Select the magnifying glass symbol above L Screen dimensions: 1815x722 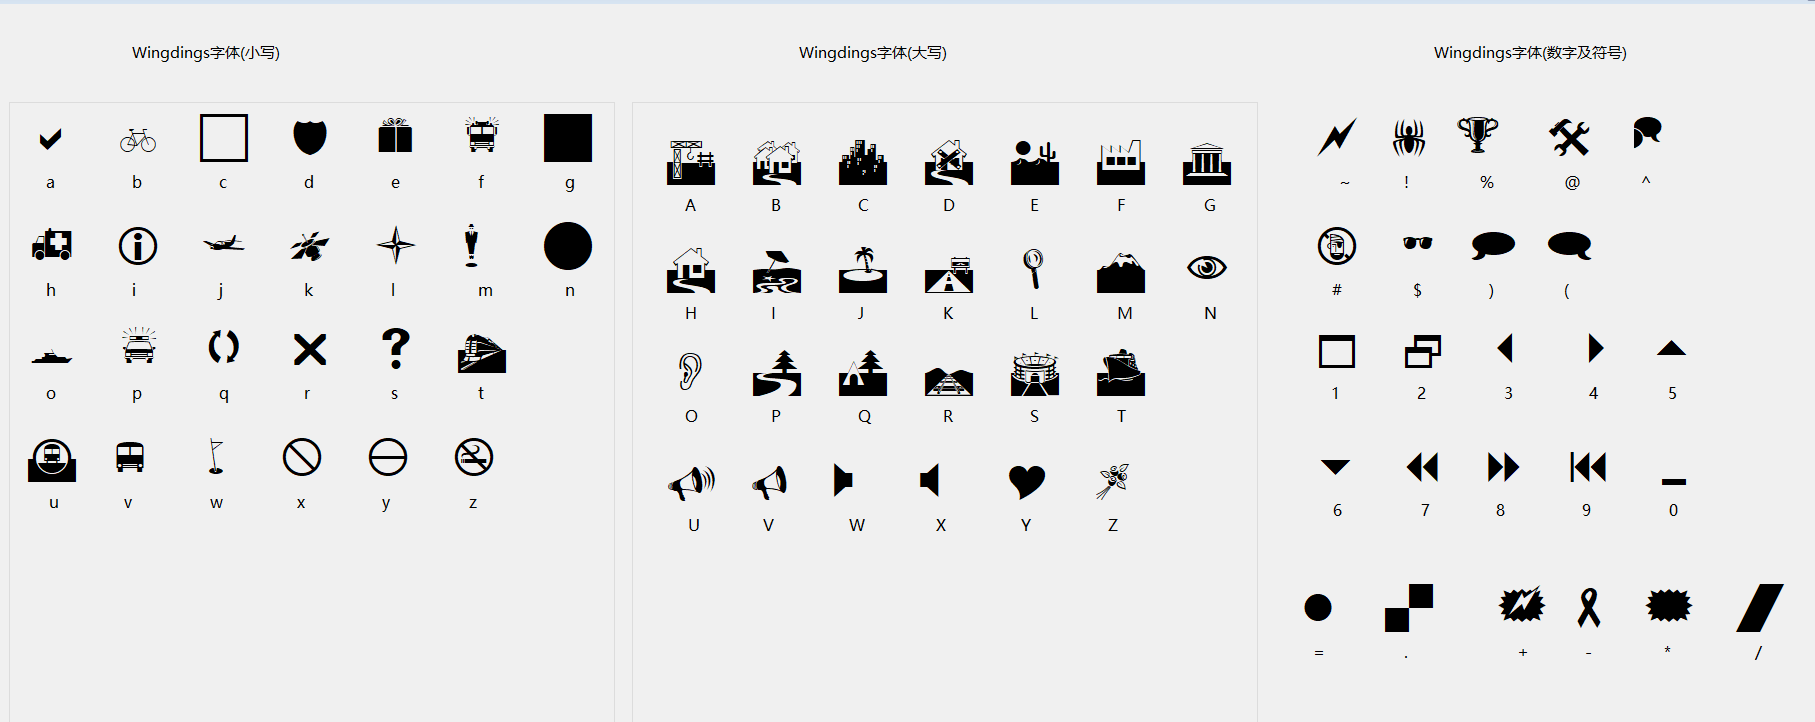coord(1034,269)
